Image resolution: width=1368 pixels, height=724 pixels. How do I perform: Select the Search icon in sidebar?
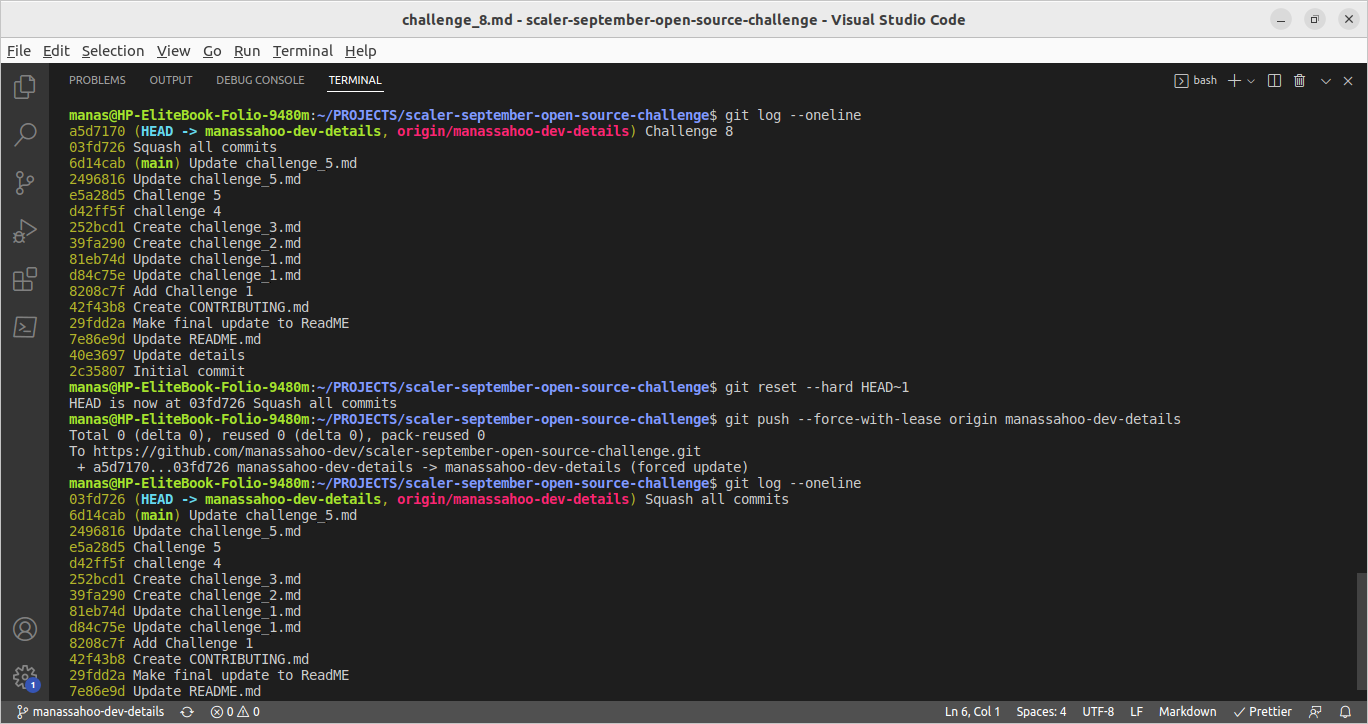[x=24, y=134]
